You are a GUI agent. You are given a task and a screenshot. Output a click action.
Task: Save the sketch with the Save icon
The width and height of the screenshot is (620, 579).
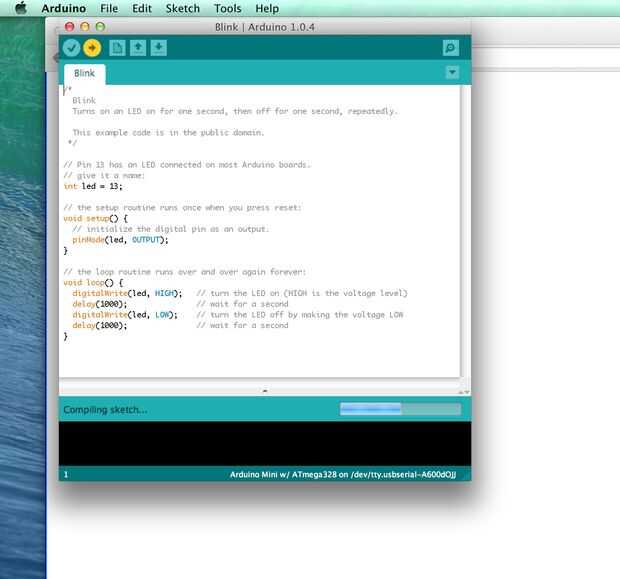pyautogui.click(x=159, y=48)
